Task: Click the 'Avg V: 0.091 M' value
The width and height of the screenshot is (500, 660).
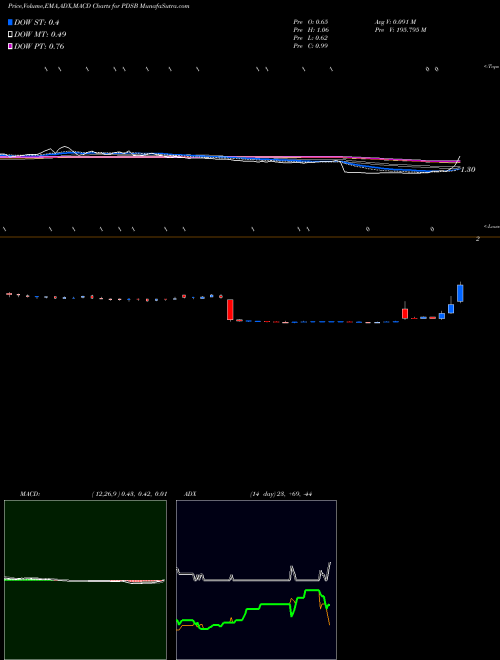Action: 395,22
